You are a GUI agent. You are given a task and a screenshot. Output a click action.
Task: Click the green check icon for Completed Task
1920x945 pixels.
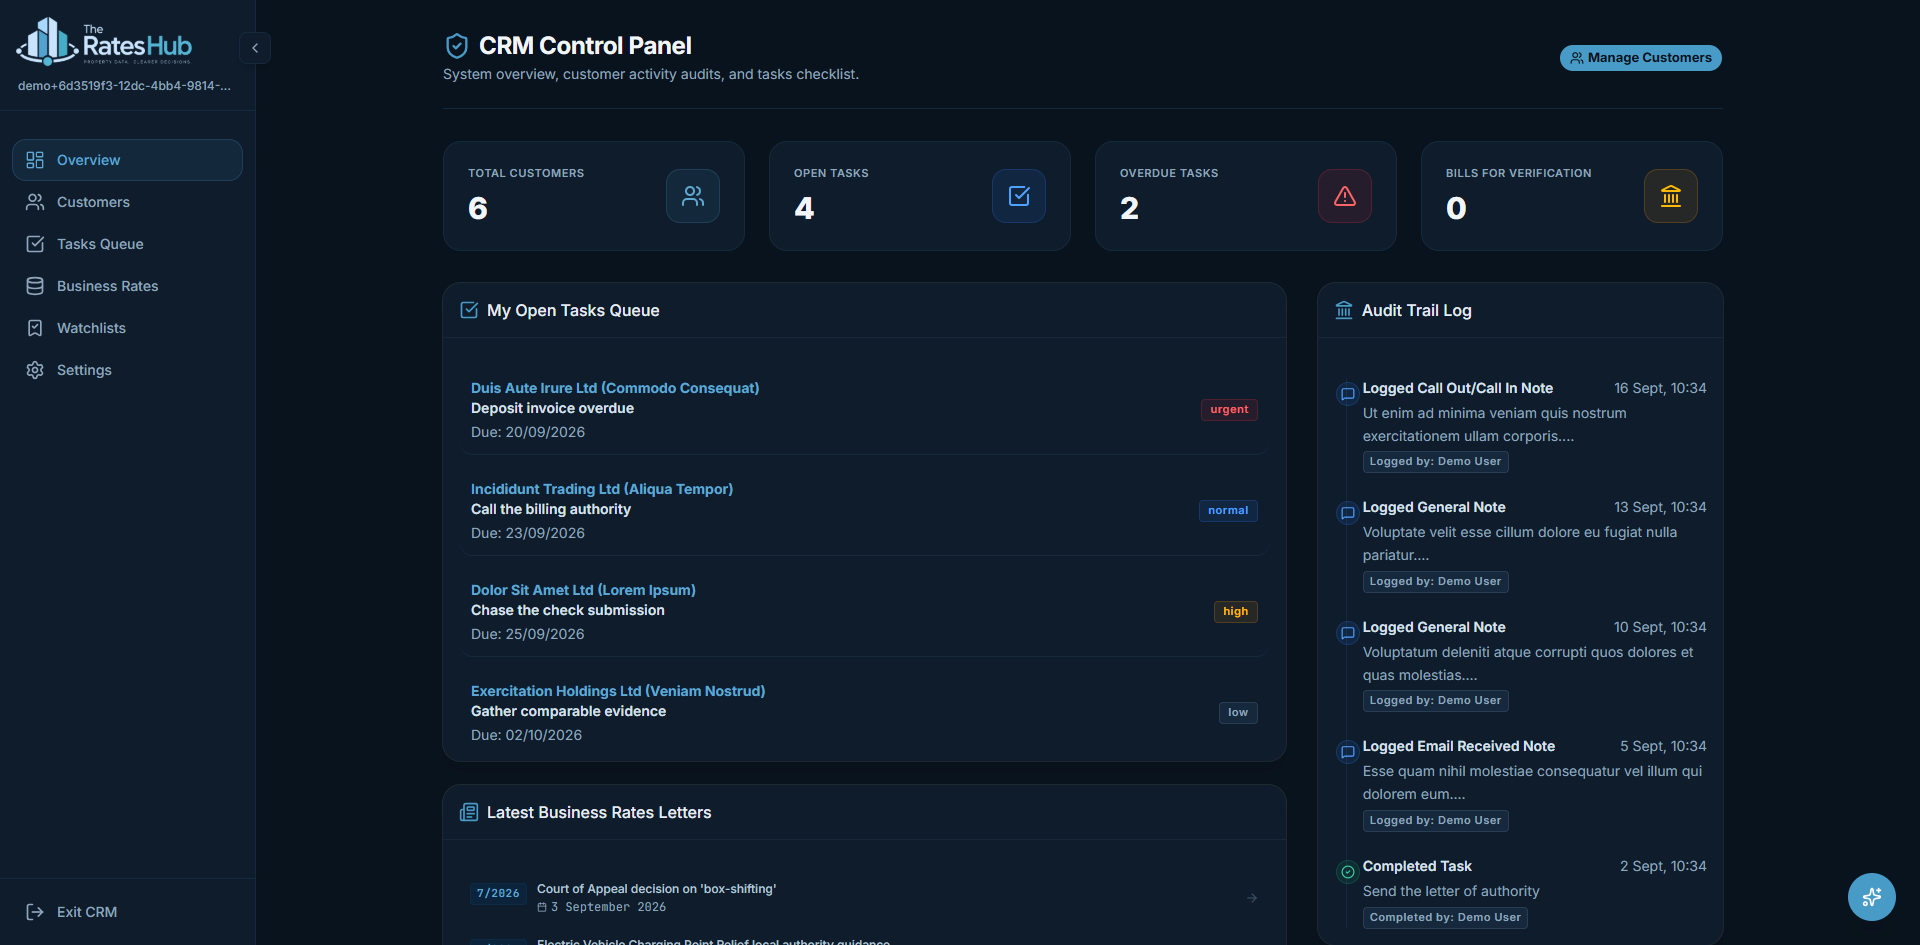[x=1347, y=872]
